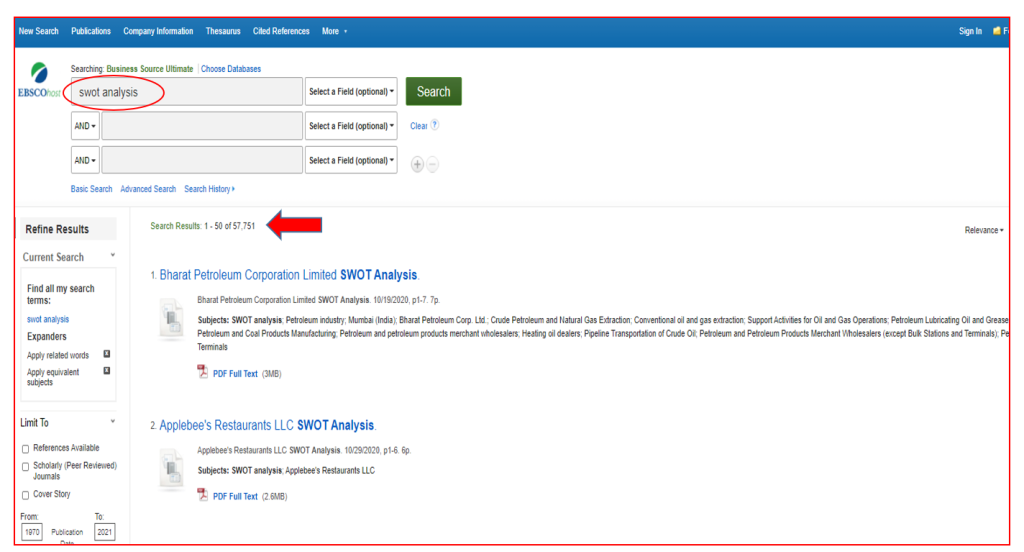Open third row Select a Field dropdown
1024x552 pixels.
[351, 160]
